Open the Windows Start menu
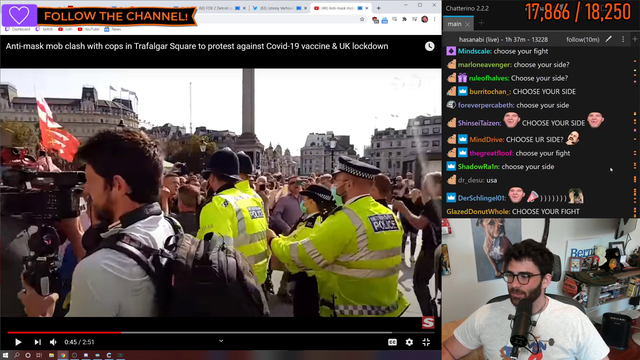Viewport: 640px width, 360px height. tap(5, 356)
